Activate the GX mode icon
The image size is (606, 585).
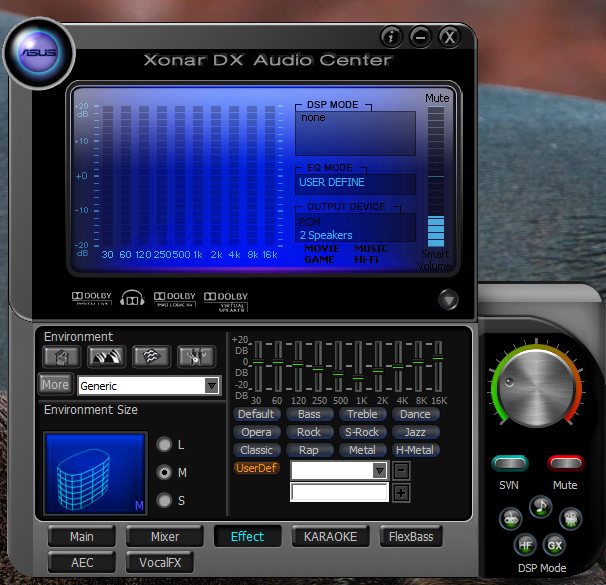click(554, 545)
